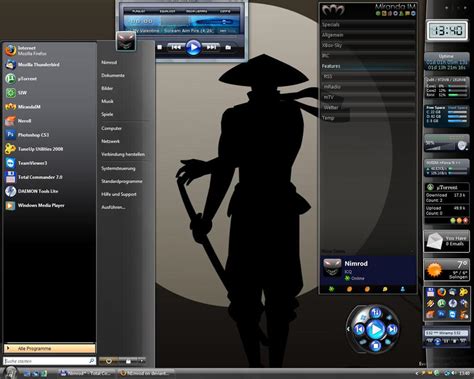Open Hilfe und Support in Start menu
Viewport: 474px width, 379px height.
[x=119, y=194]
